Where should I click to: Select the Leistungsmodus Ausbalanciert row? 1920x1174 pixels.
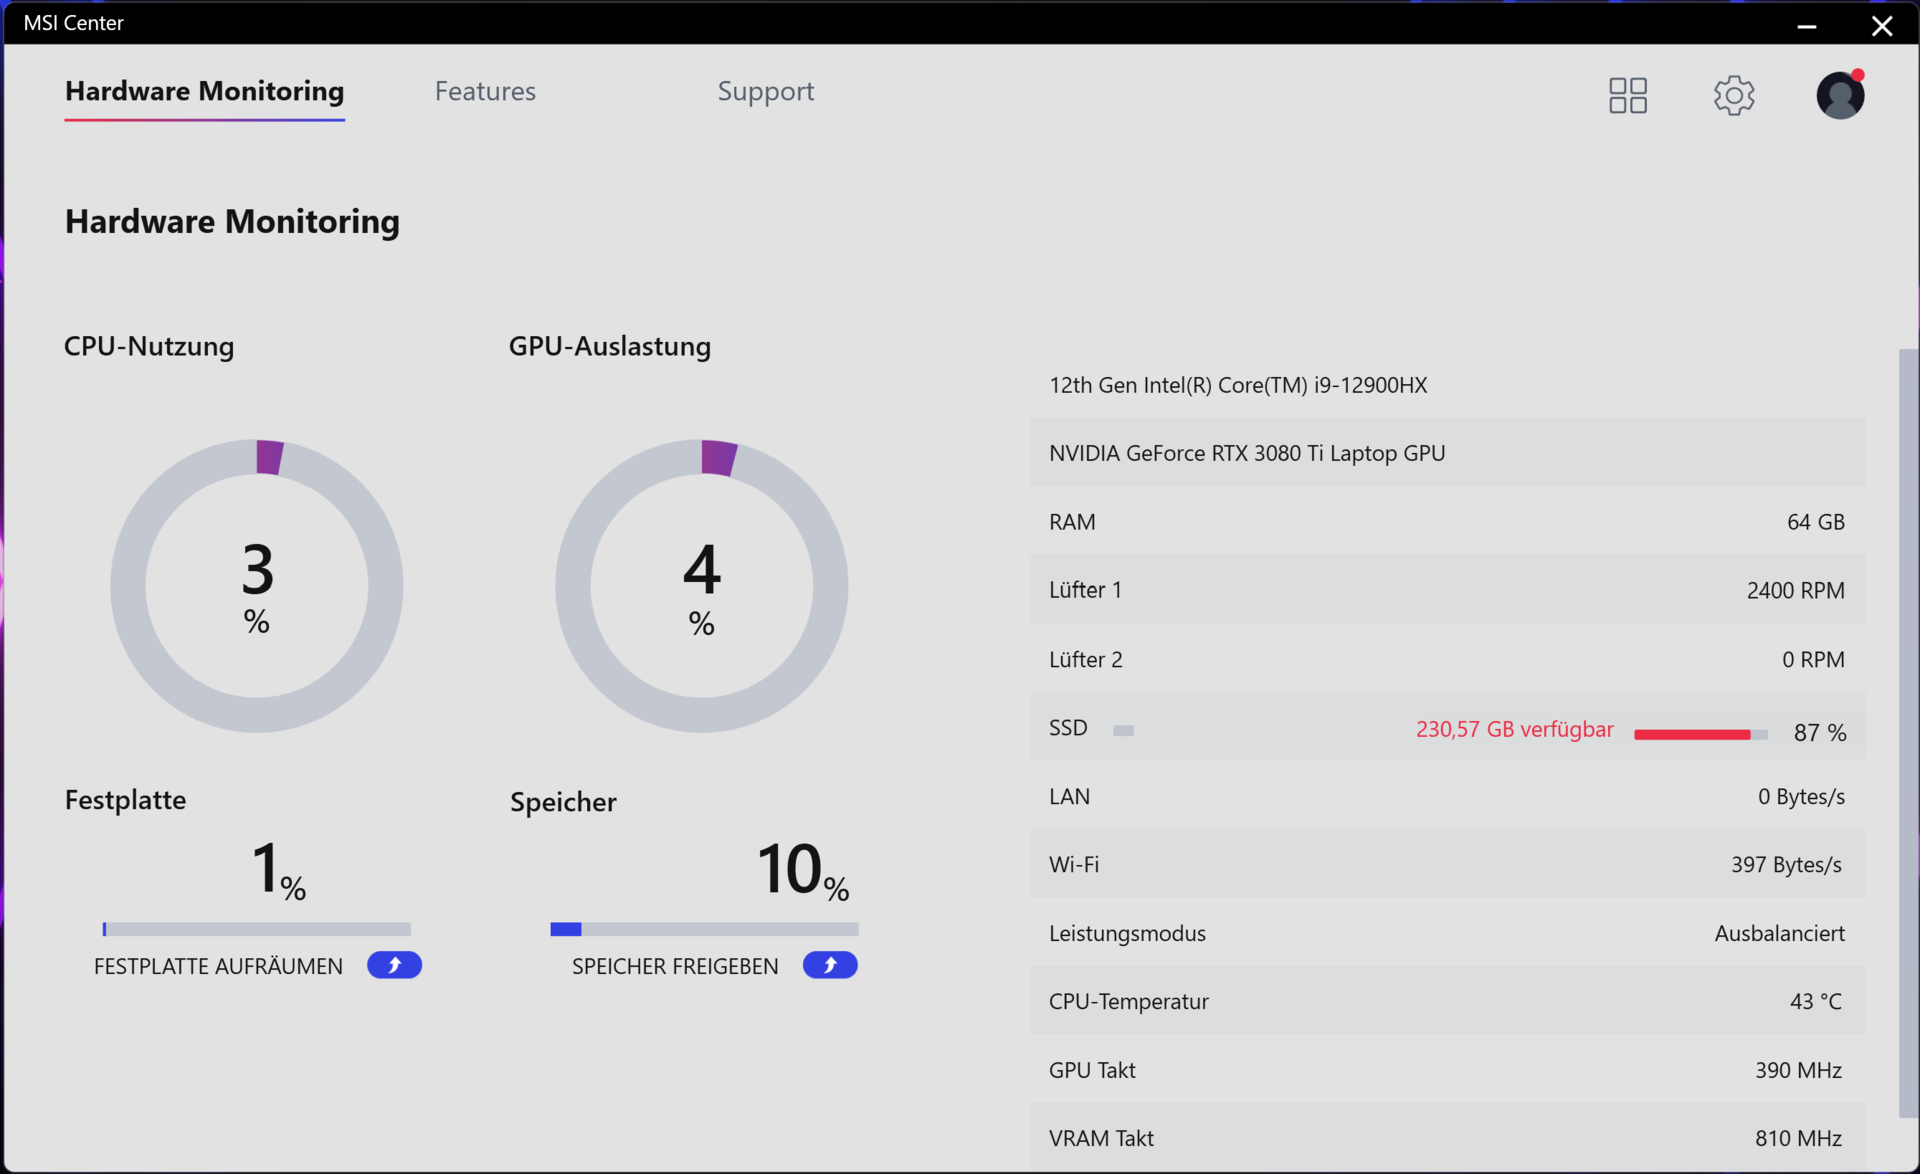(1446, 933)
